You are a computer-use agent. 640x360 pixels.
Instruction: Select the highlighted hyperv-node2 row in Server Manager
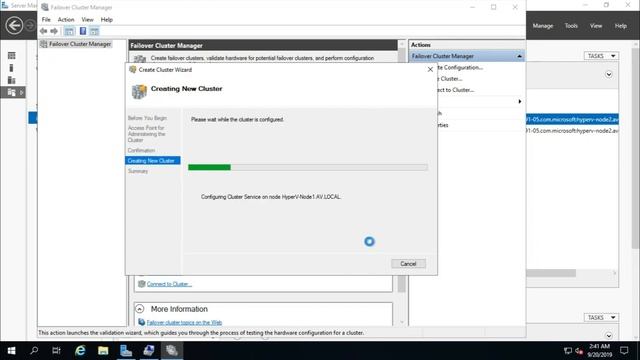(x=572, y=120)
